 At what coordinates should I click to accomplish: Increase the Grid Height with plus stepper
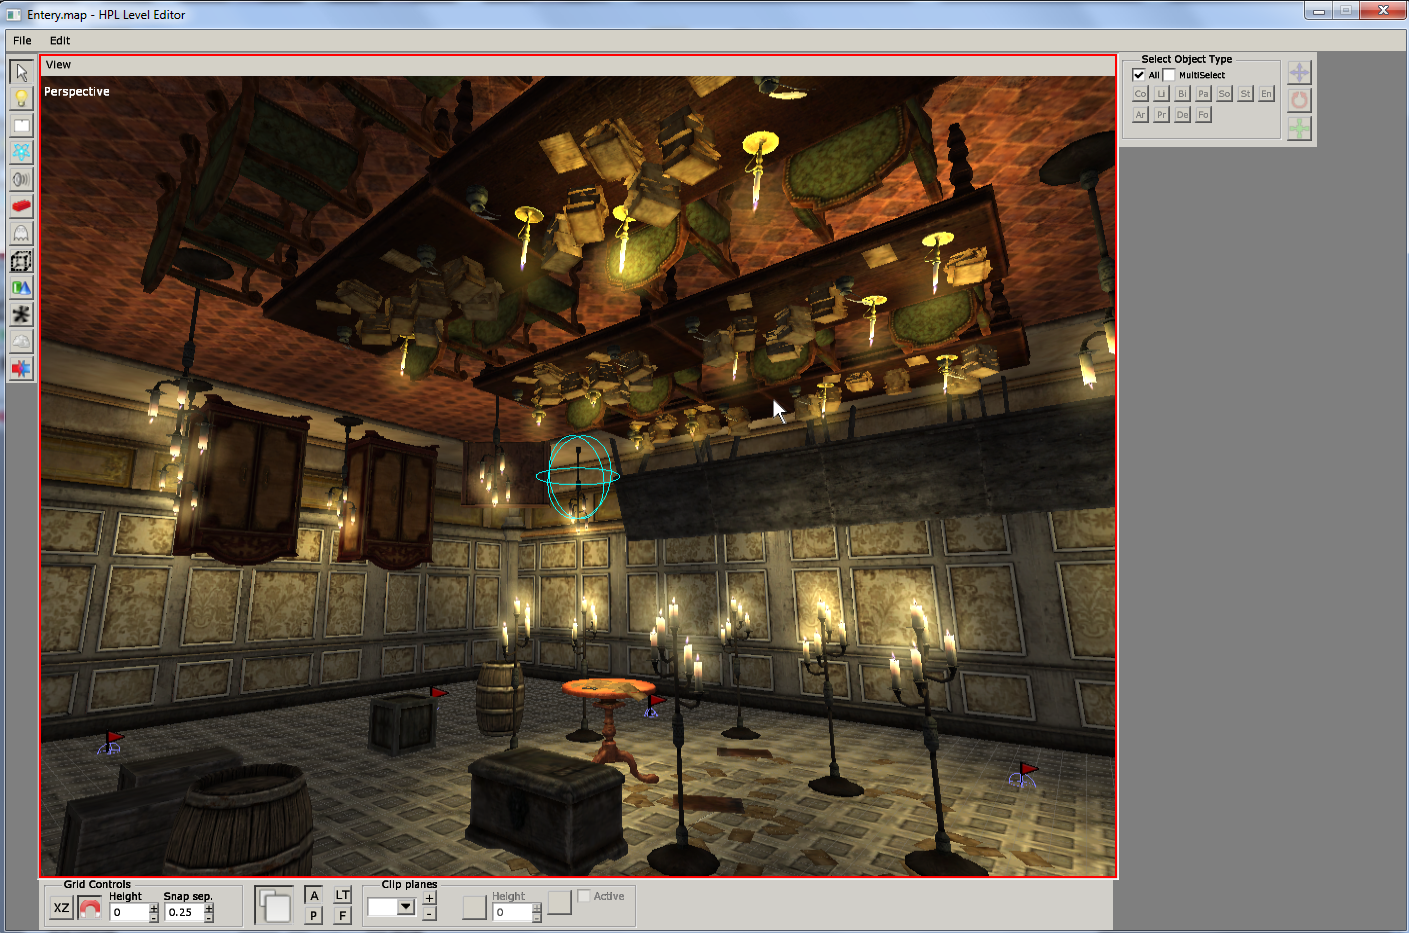point(154,908)
